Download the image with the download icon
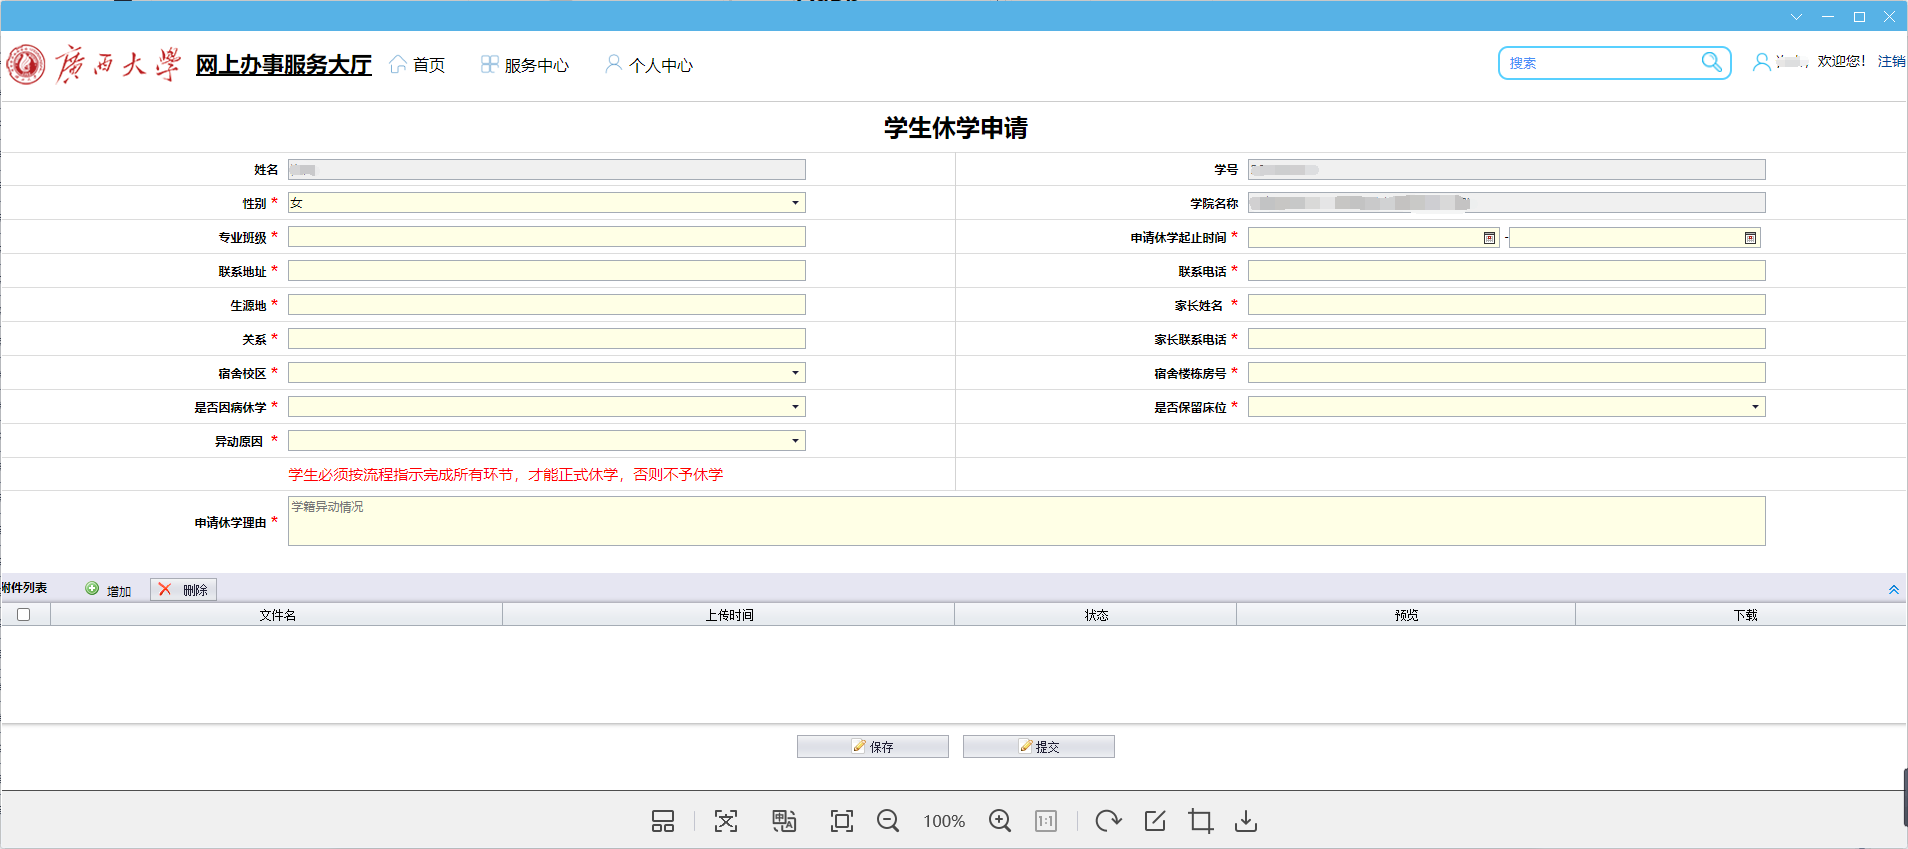The height and width of the screenshot is (849, 1908). (1245, 821)
